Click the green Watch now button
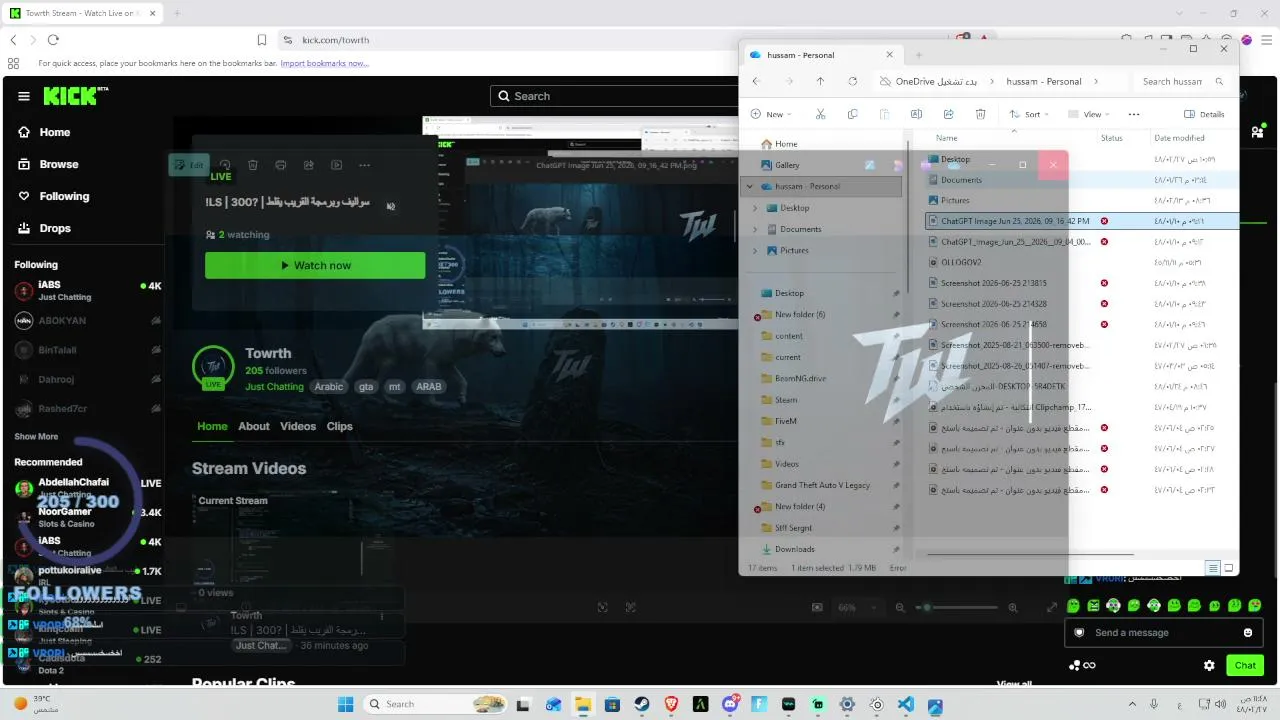 tap(315, 265)
